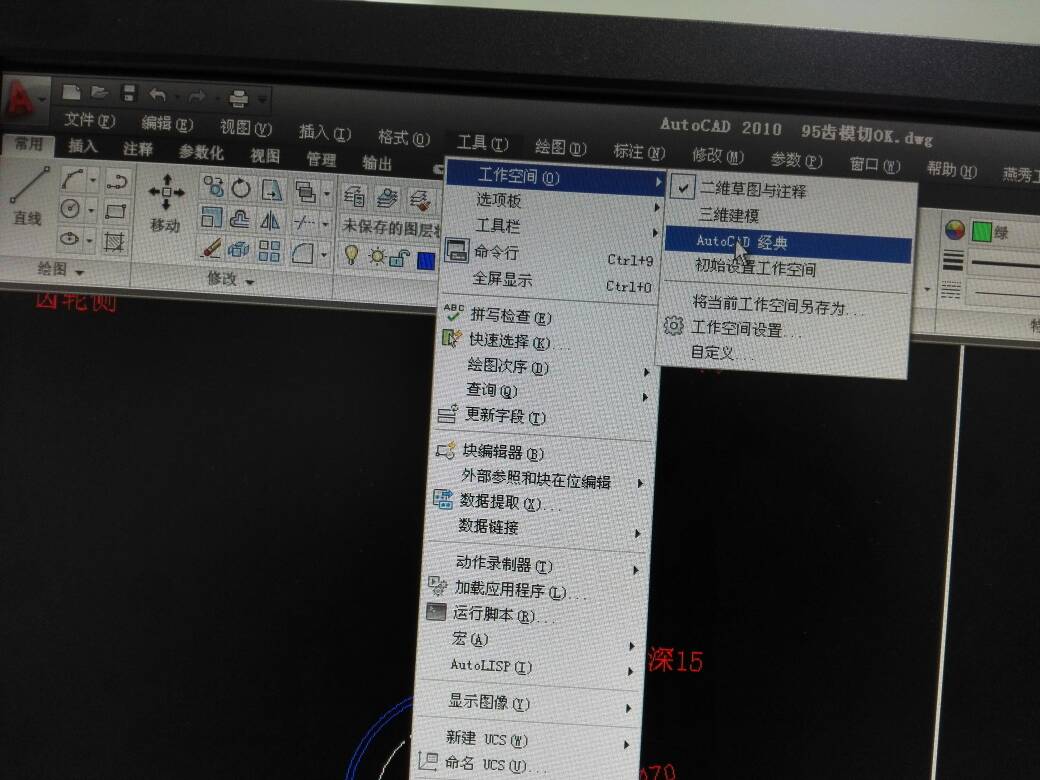Select the Circle draw tool
Image resolution: width=1040 pixels, height=780 pixels.
pos(70,209)
